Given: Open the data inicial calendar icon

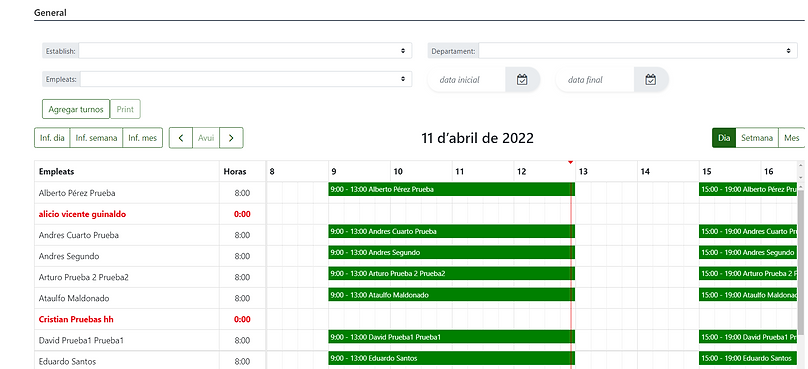Looking at the screenshot, I should (x=522, y=80).
